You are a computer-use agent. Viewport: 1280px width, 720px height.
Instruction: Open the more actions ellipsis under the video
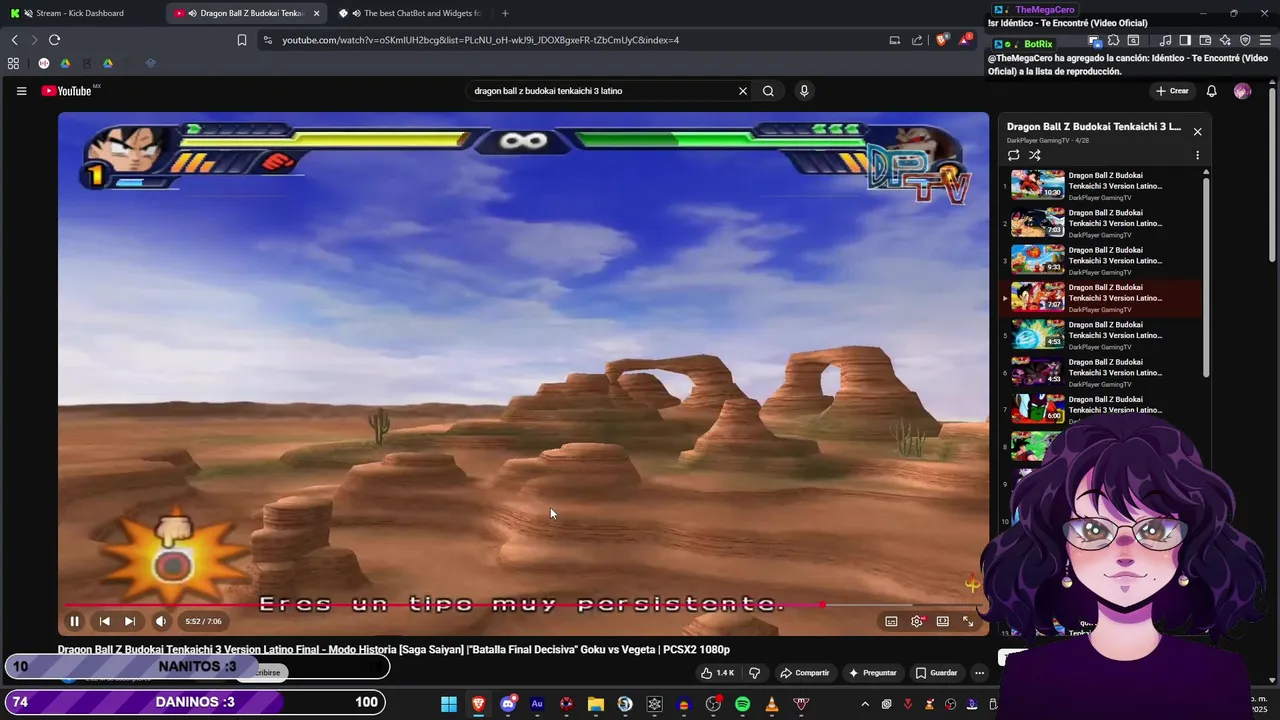[980, 673]
